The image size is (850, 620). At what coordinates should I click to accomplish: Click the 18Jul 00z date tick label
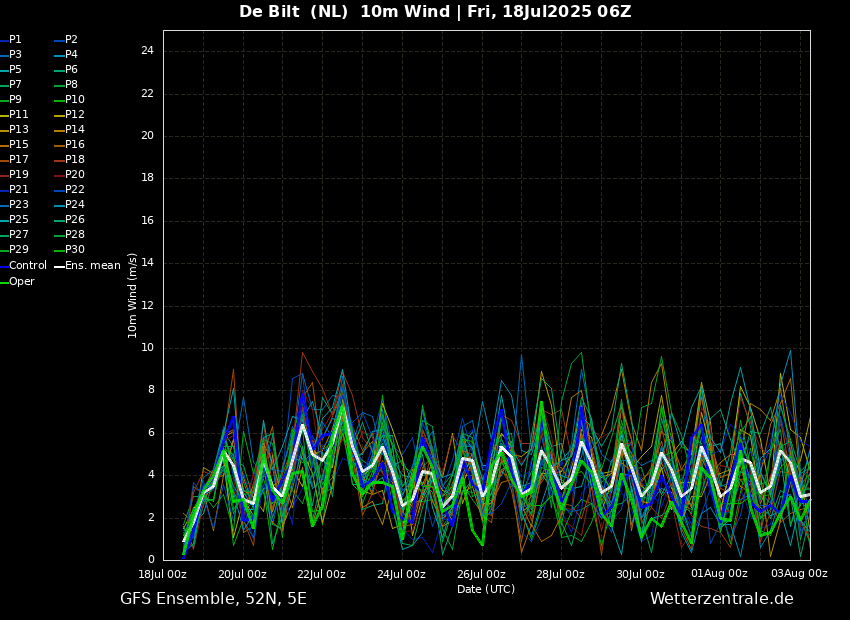pos(163,574)
